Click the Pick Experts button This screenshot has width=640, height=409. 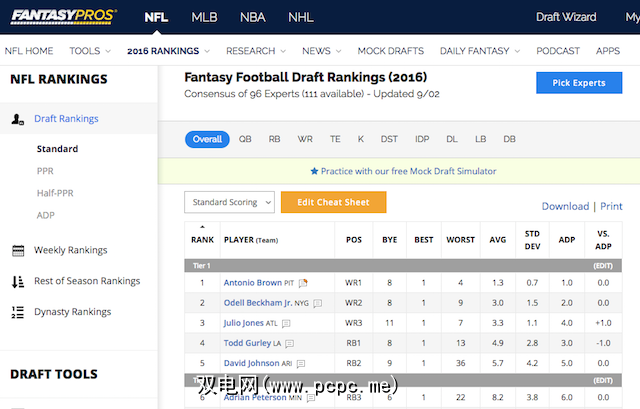[x=579, y=83]
